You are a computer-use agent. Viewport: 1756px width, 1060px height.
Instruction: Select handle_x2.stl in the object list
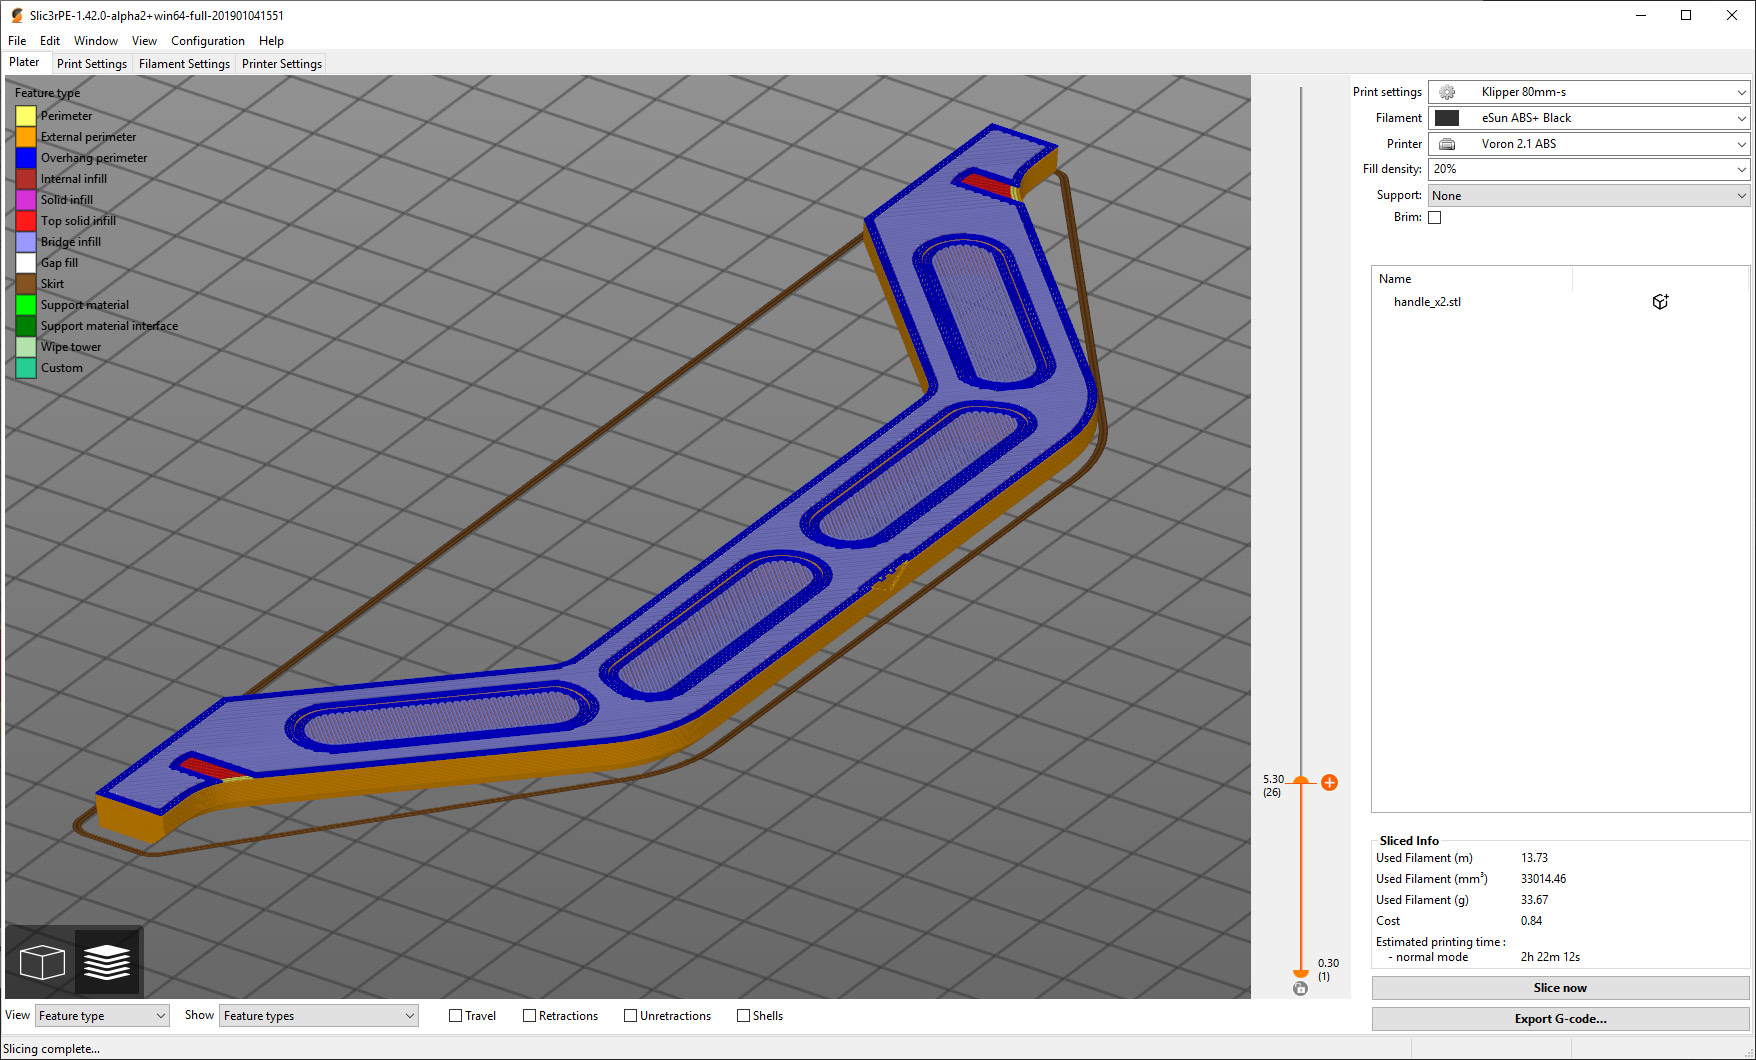coord(1427,302)
